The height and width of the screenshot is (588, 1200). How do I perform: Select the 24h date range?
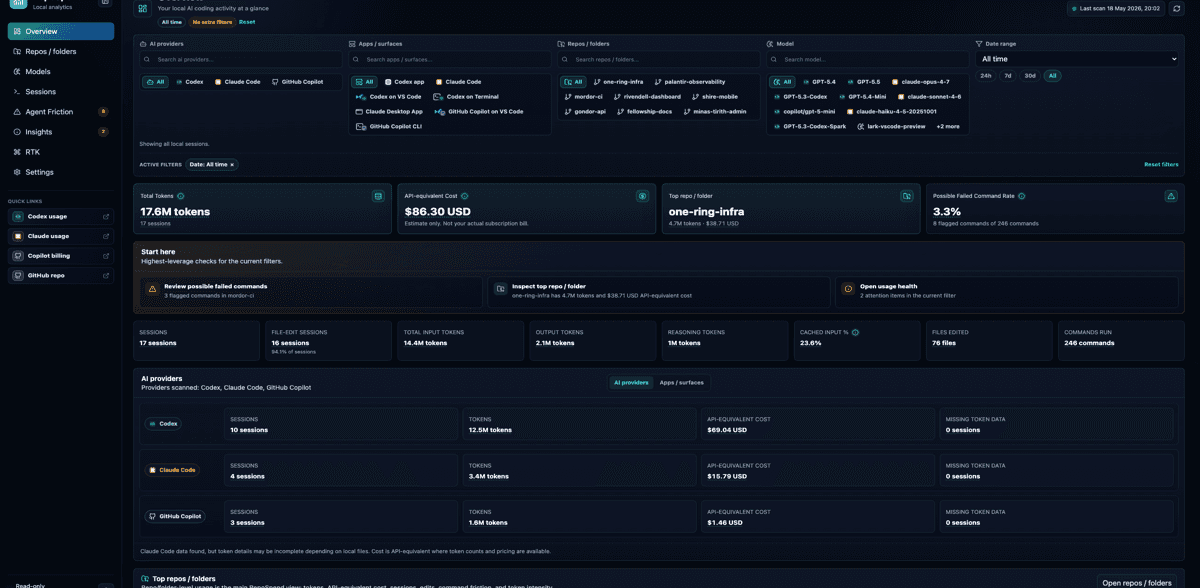986,76
